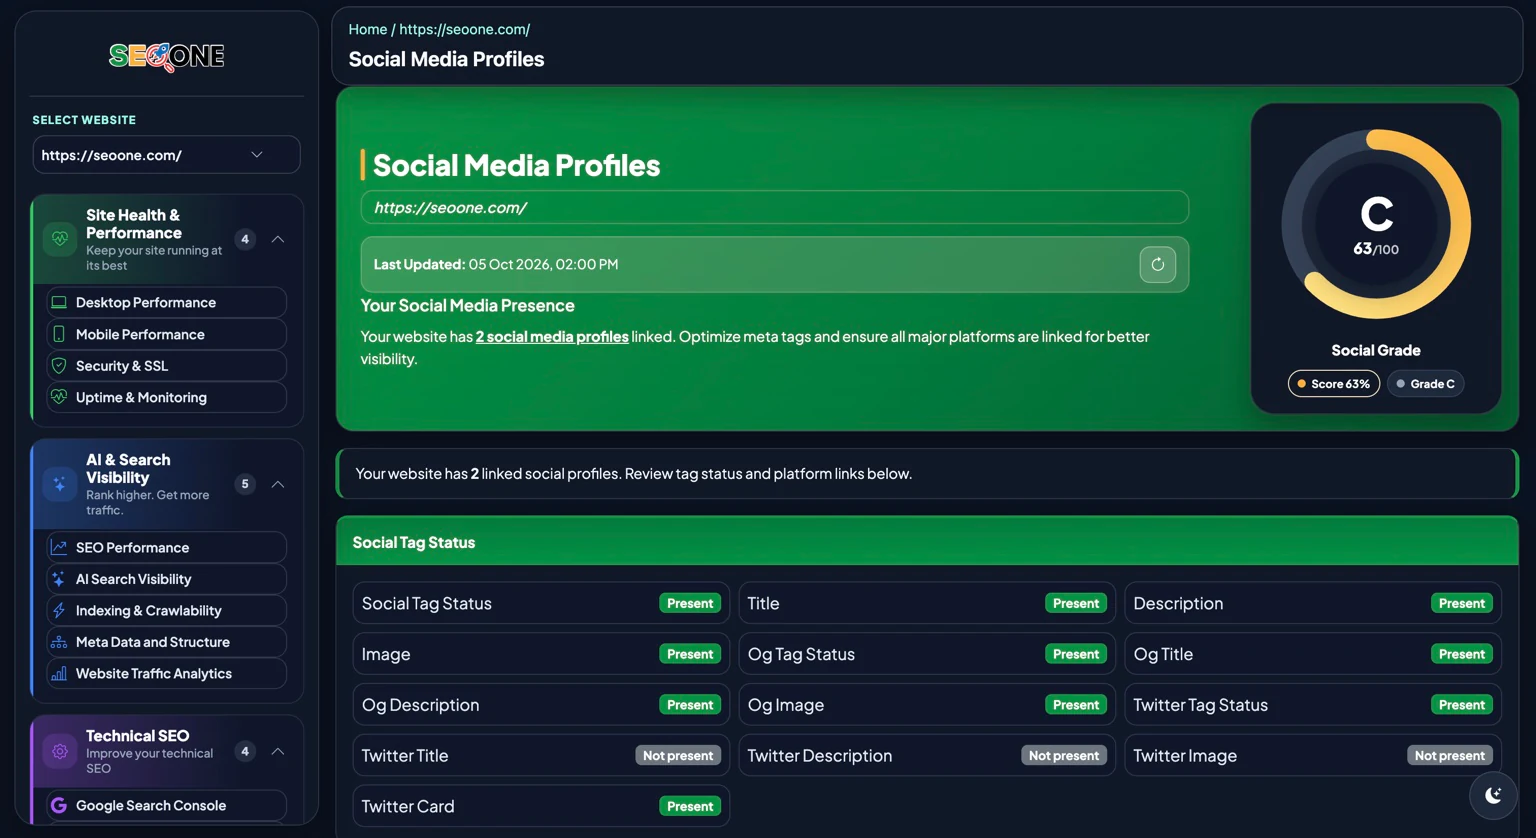Open Meta Data and Structure
This screenshot has height=838, width=1536.
(x=167, y=642)
